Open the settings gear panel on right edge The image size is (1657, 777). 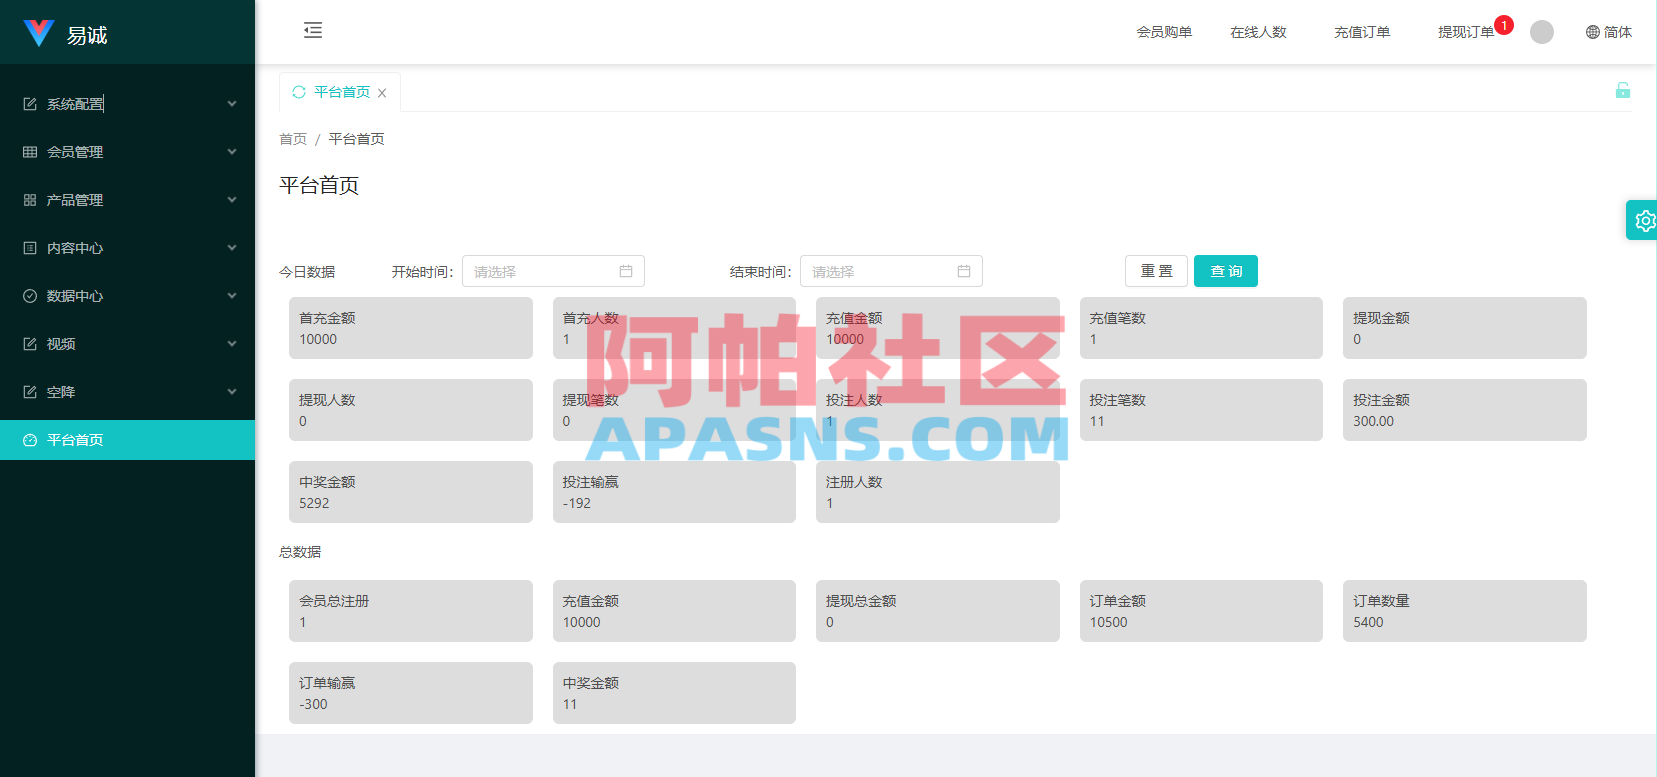(1644, 221)
